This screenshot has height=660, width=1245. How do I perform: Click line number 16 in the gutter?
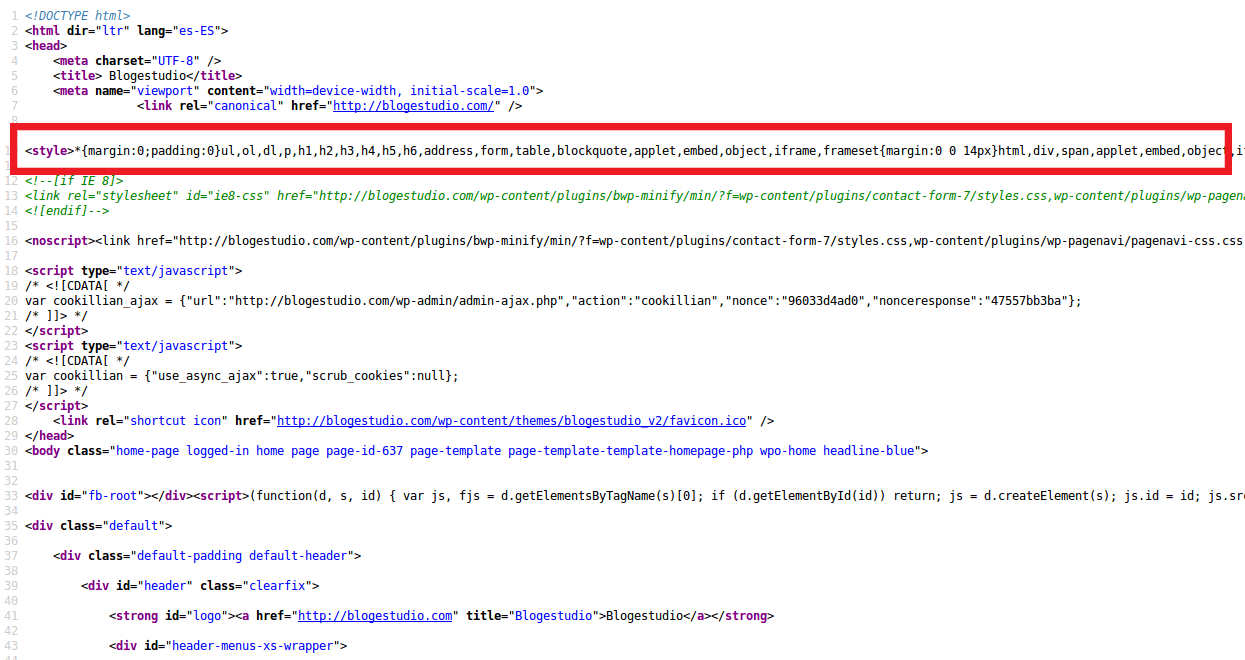[10, 240]
